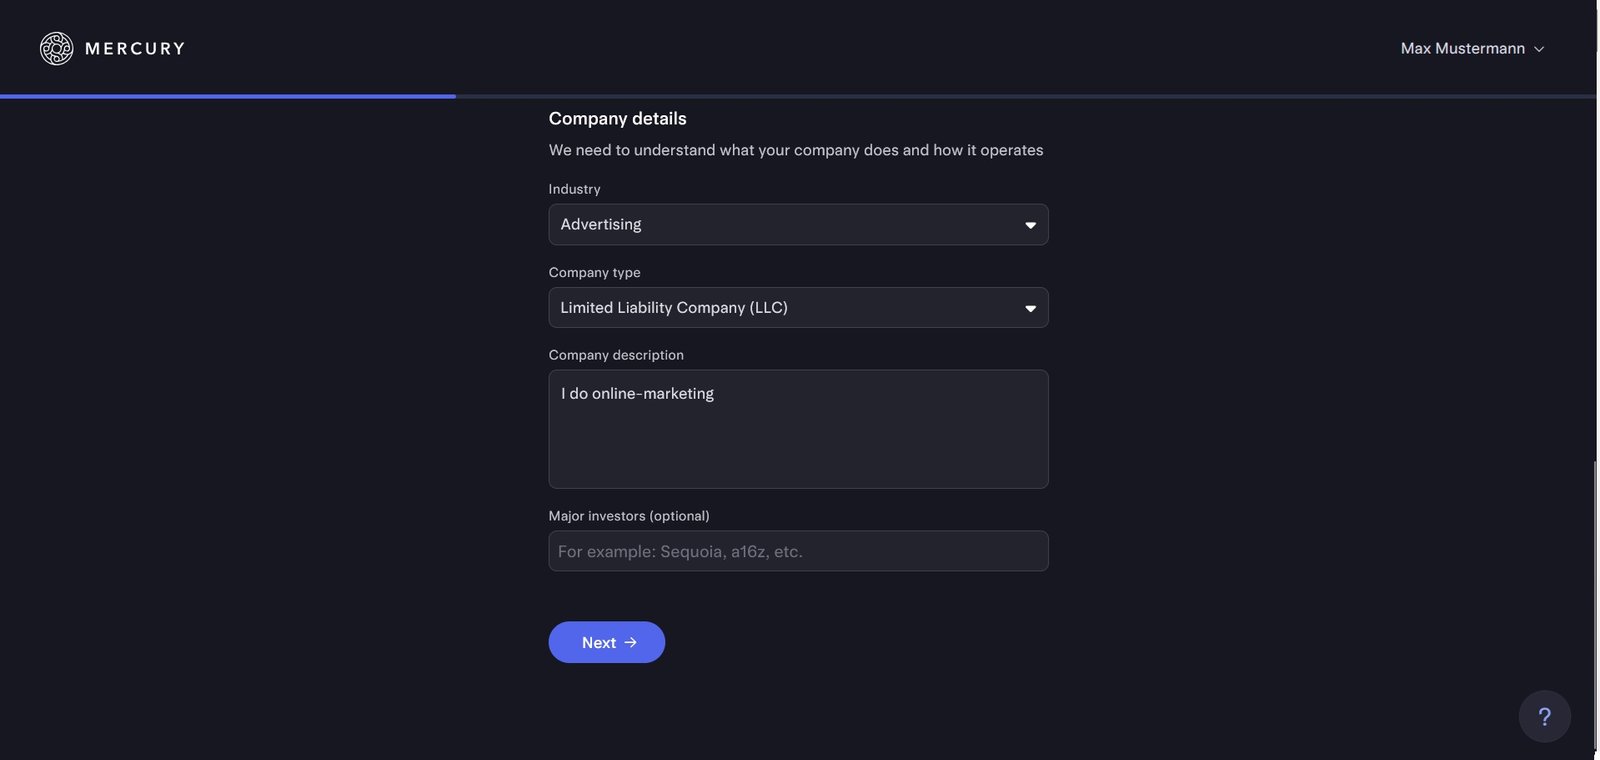Open the help question mark button
1600x760 pixels.
point(1544,716)
